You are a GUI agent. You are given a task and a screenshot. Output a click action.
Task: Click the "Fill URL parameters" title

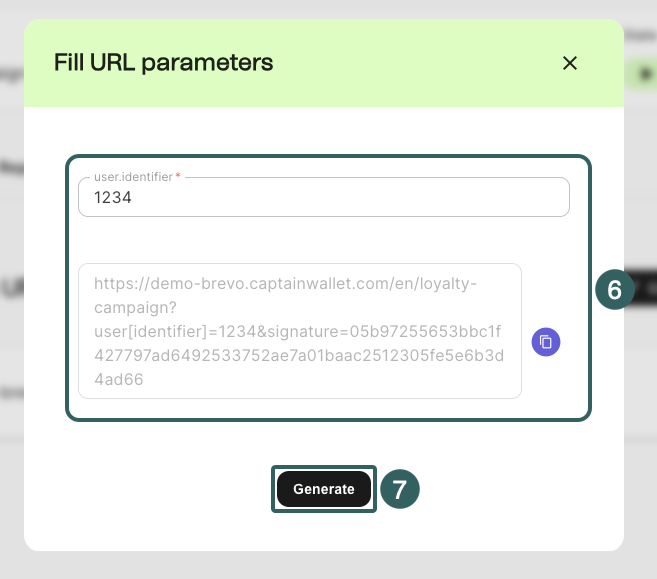163,63
